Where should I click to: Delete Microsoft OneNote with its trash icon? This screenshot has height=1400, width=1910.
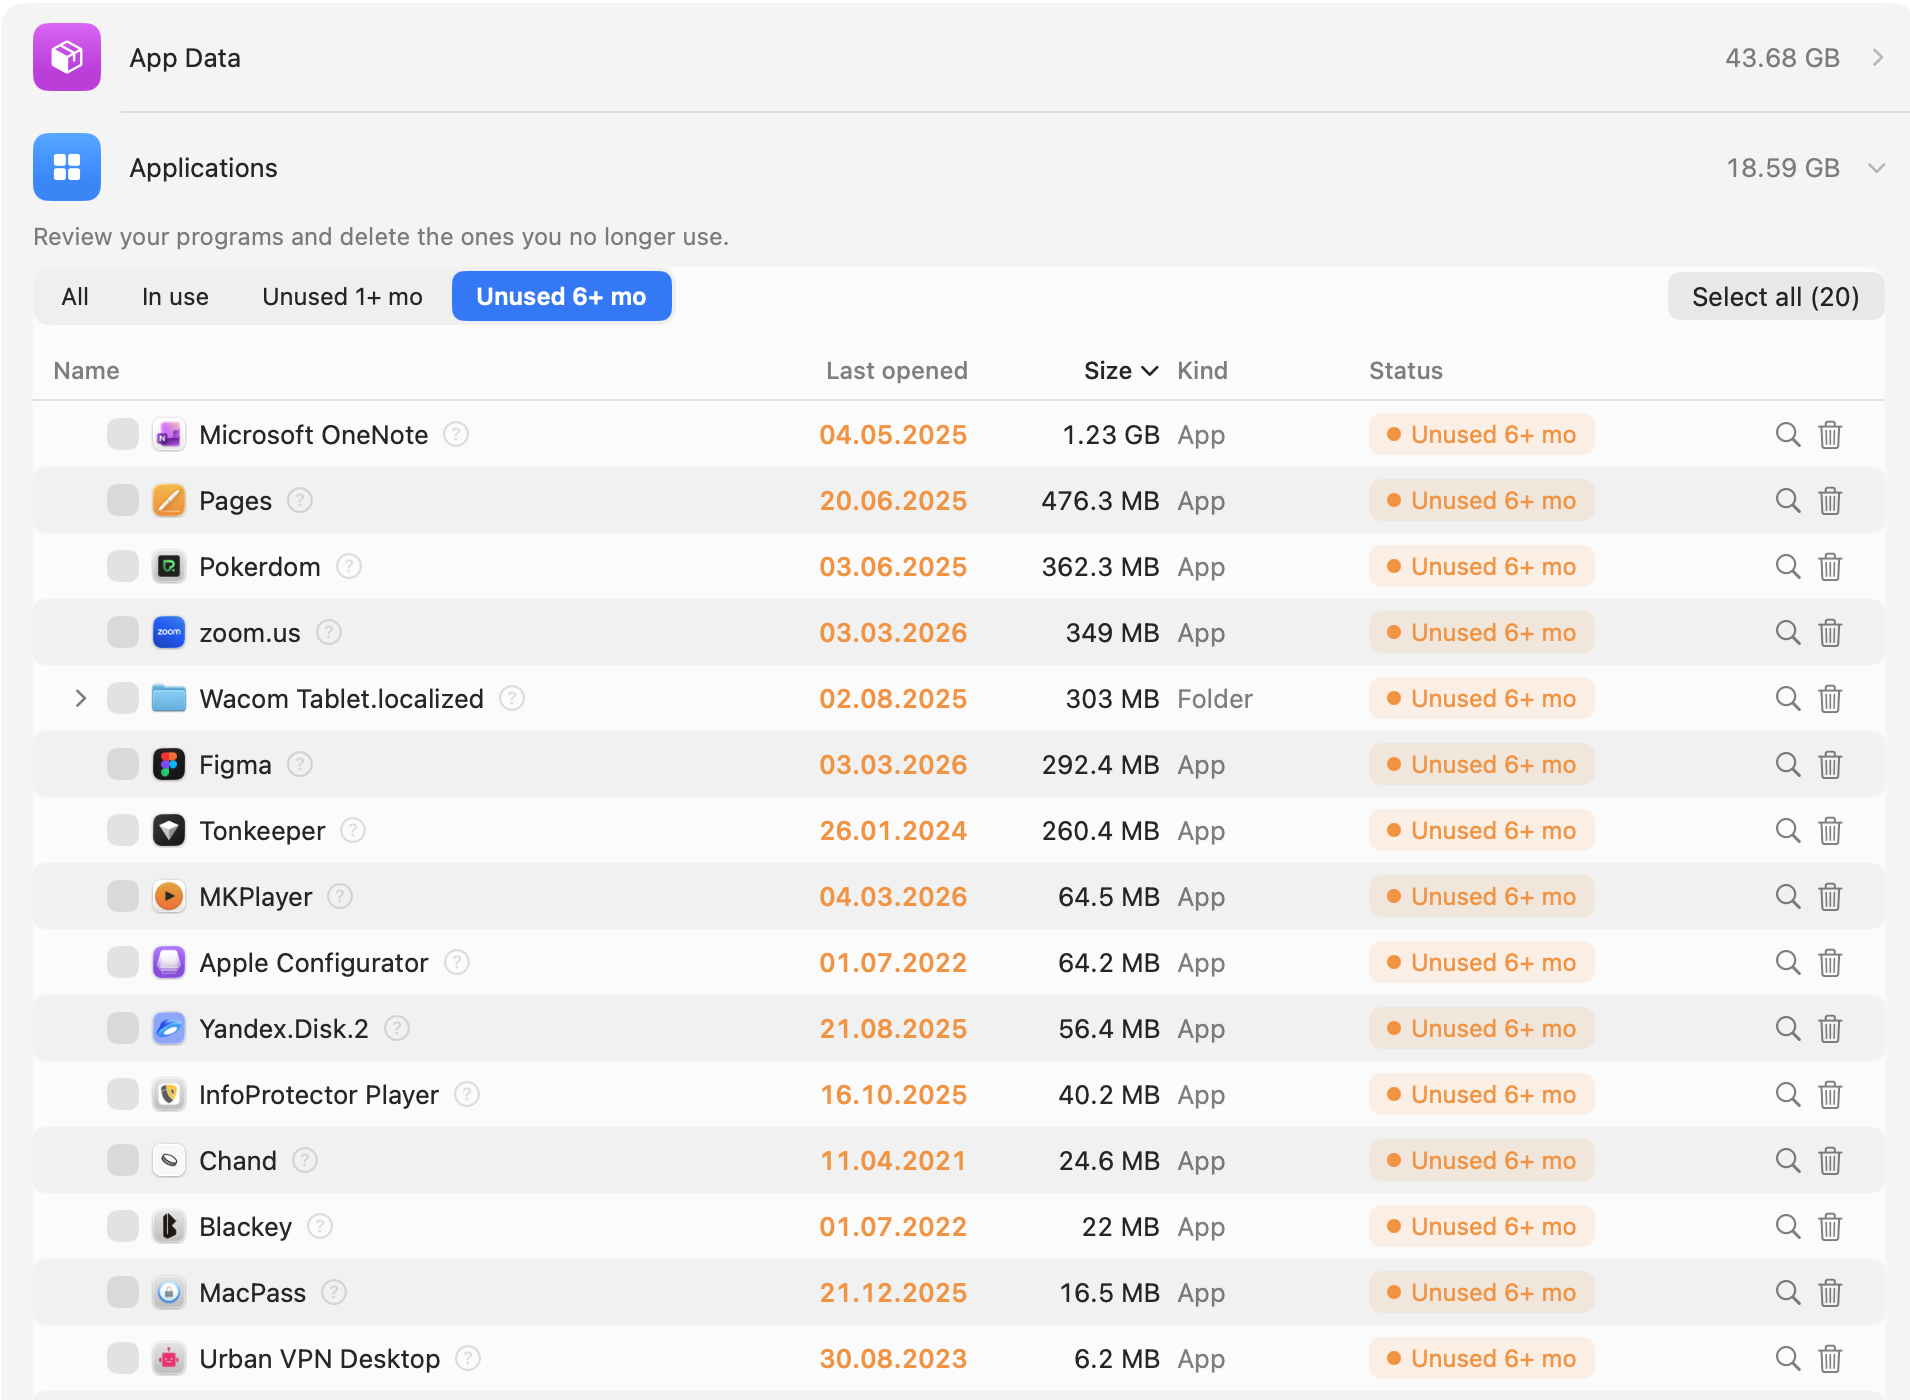tap(1830, 435)
